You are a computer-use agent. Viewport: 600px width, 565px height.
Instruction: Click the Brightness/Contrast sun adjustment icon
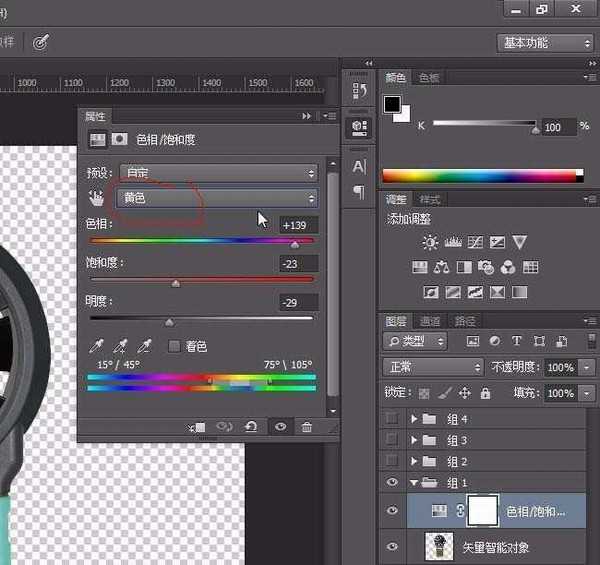click(x=430, y=242)
